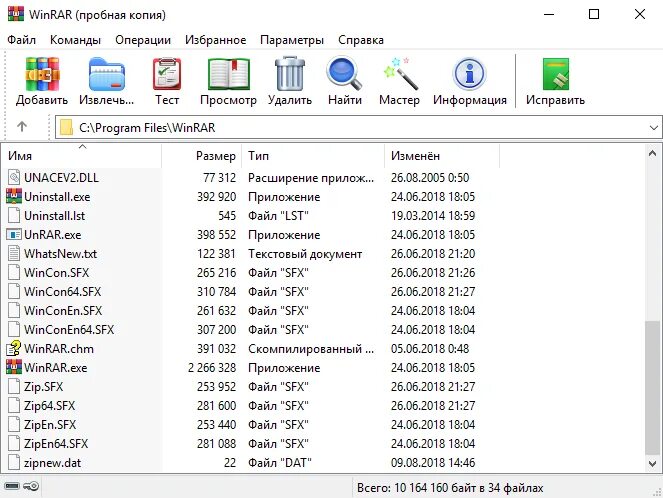Open the Просмотр (View) book icon
663x498 pixels.
228,74
